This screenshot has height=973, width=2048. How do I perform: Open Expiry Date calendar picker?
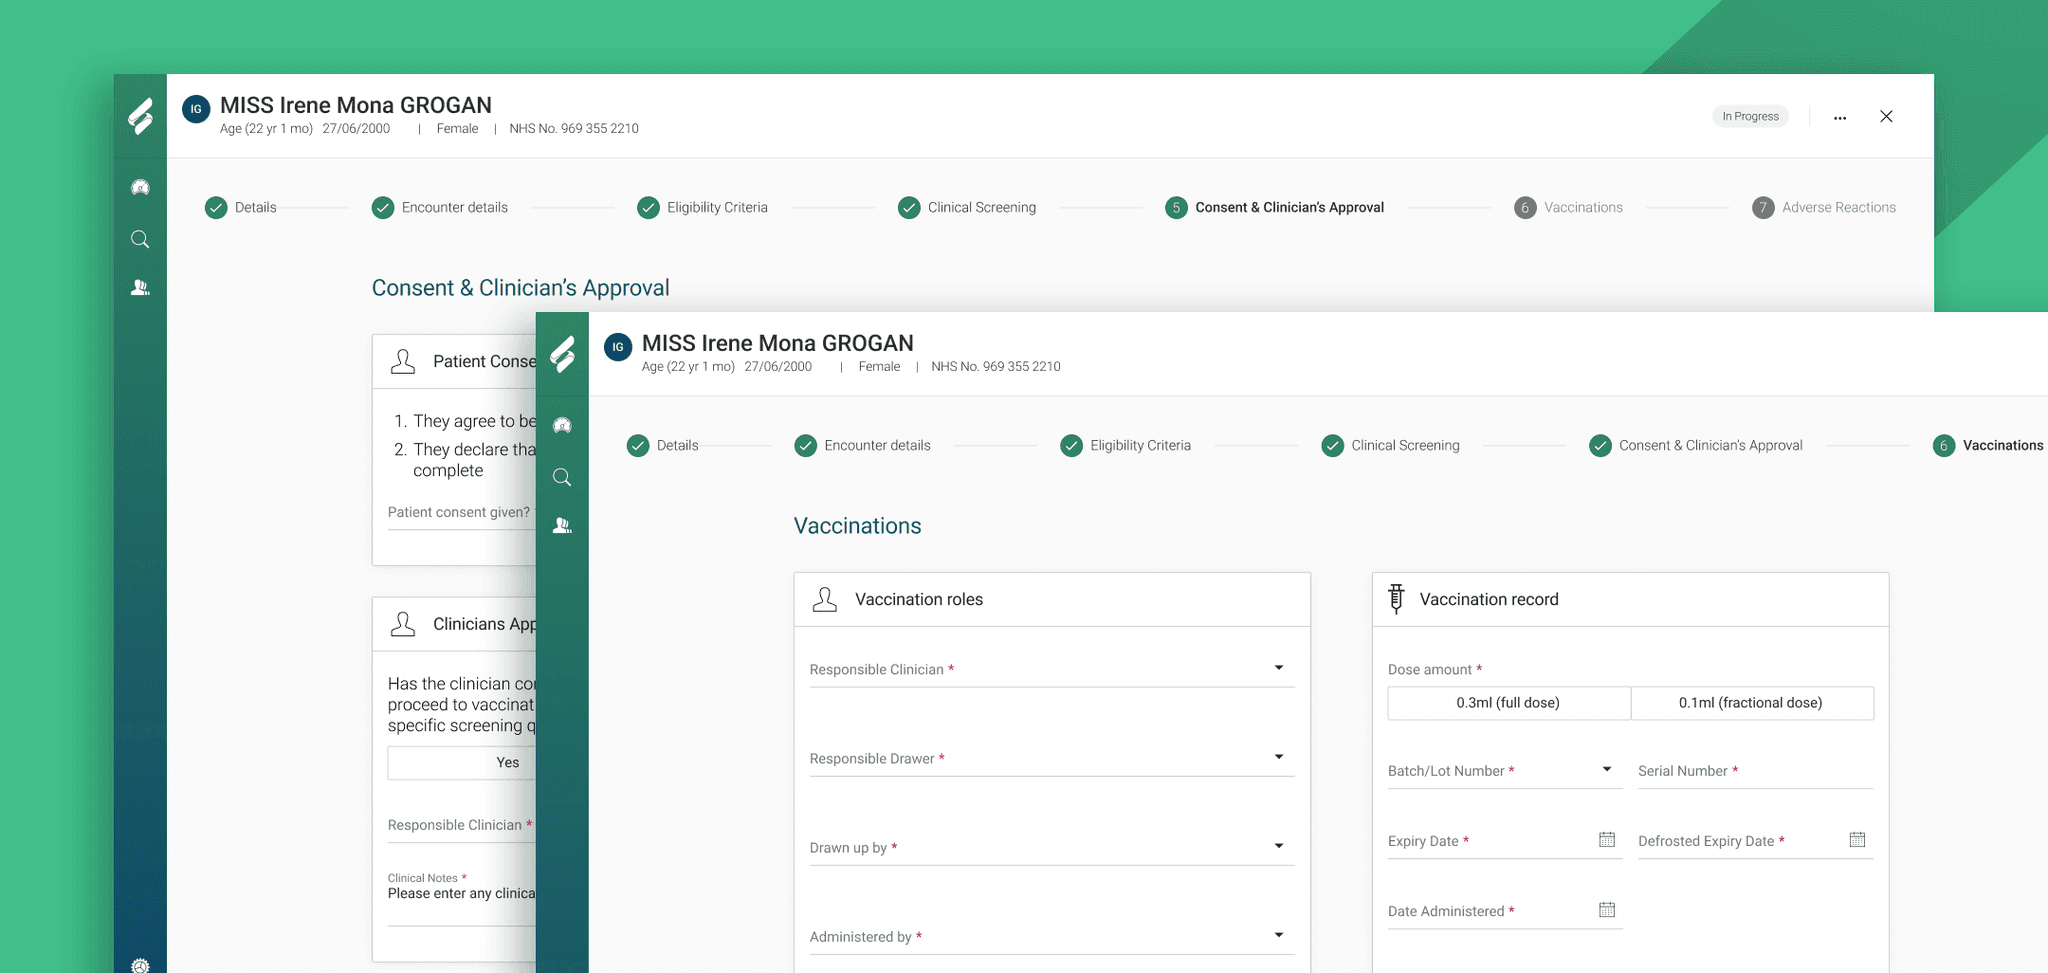click(x=1607, y=840)
